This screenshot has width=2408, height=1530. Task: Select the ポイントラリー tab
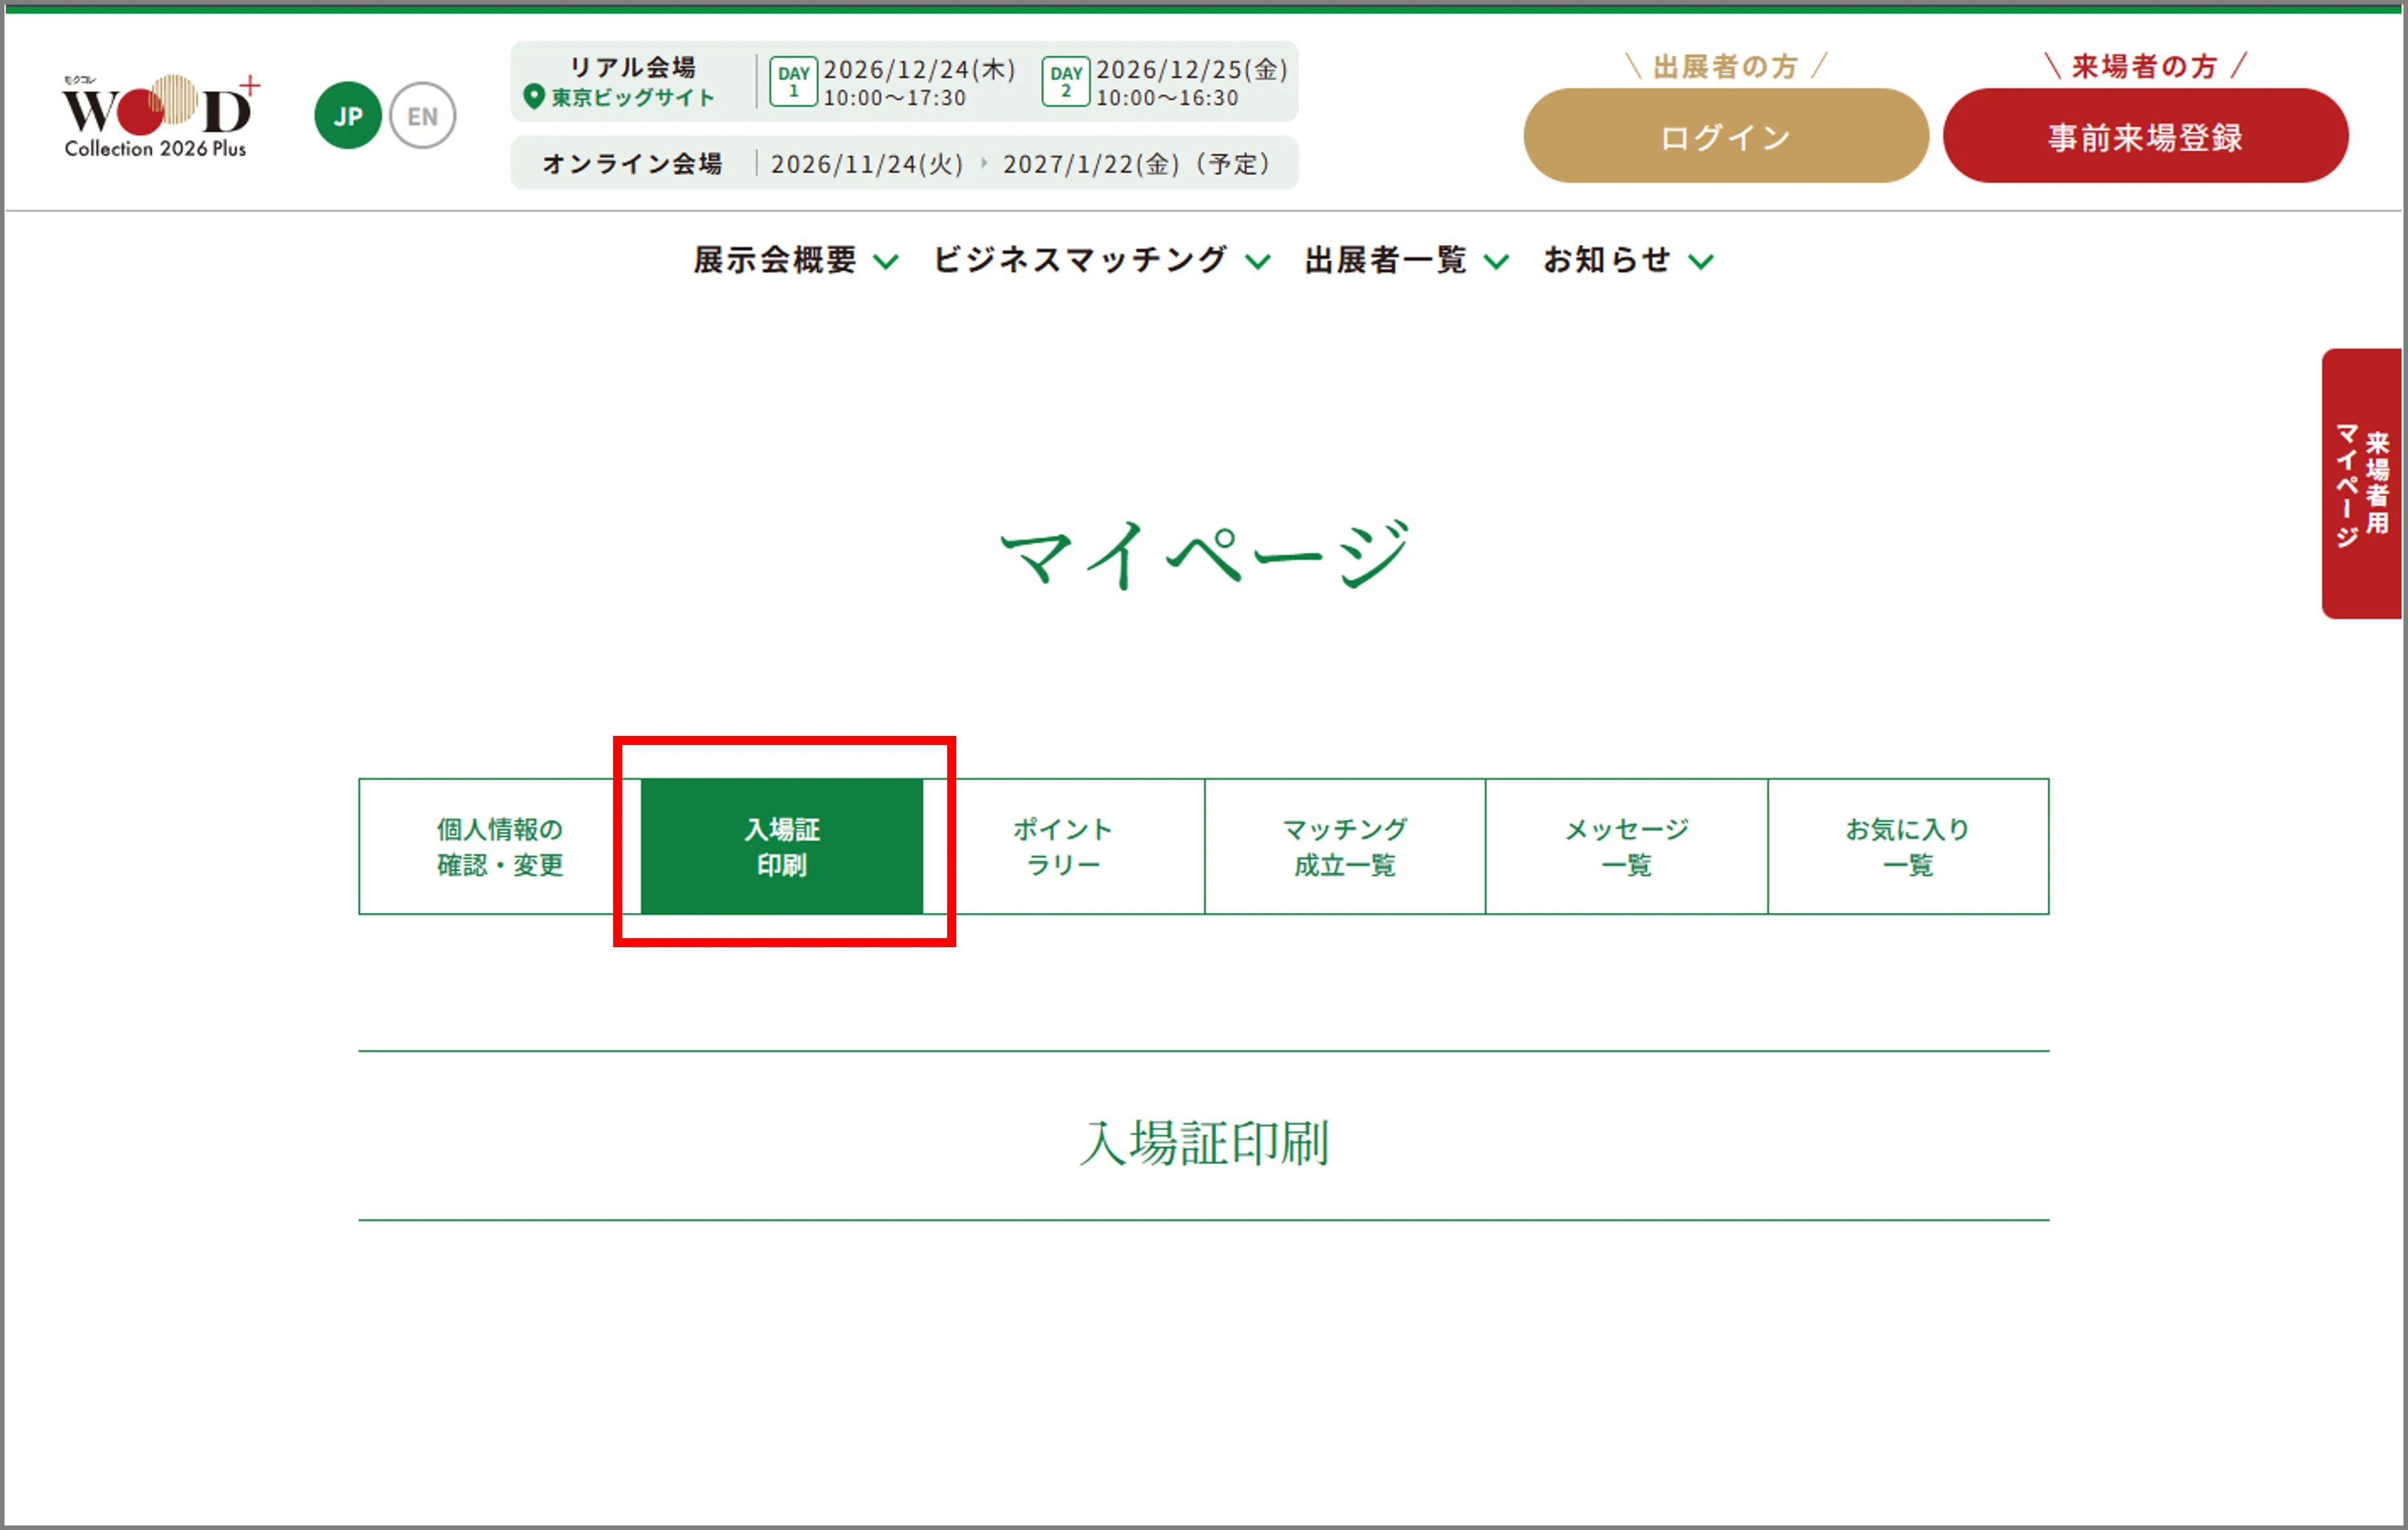pos(1064,847)
